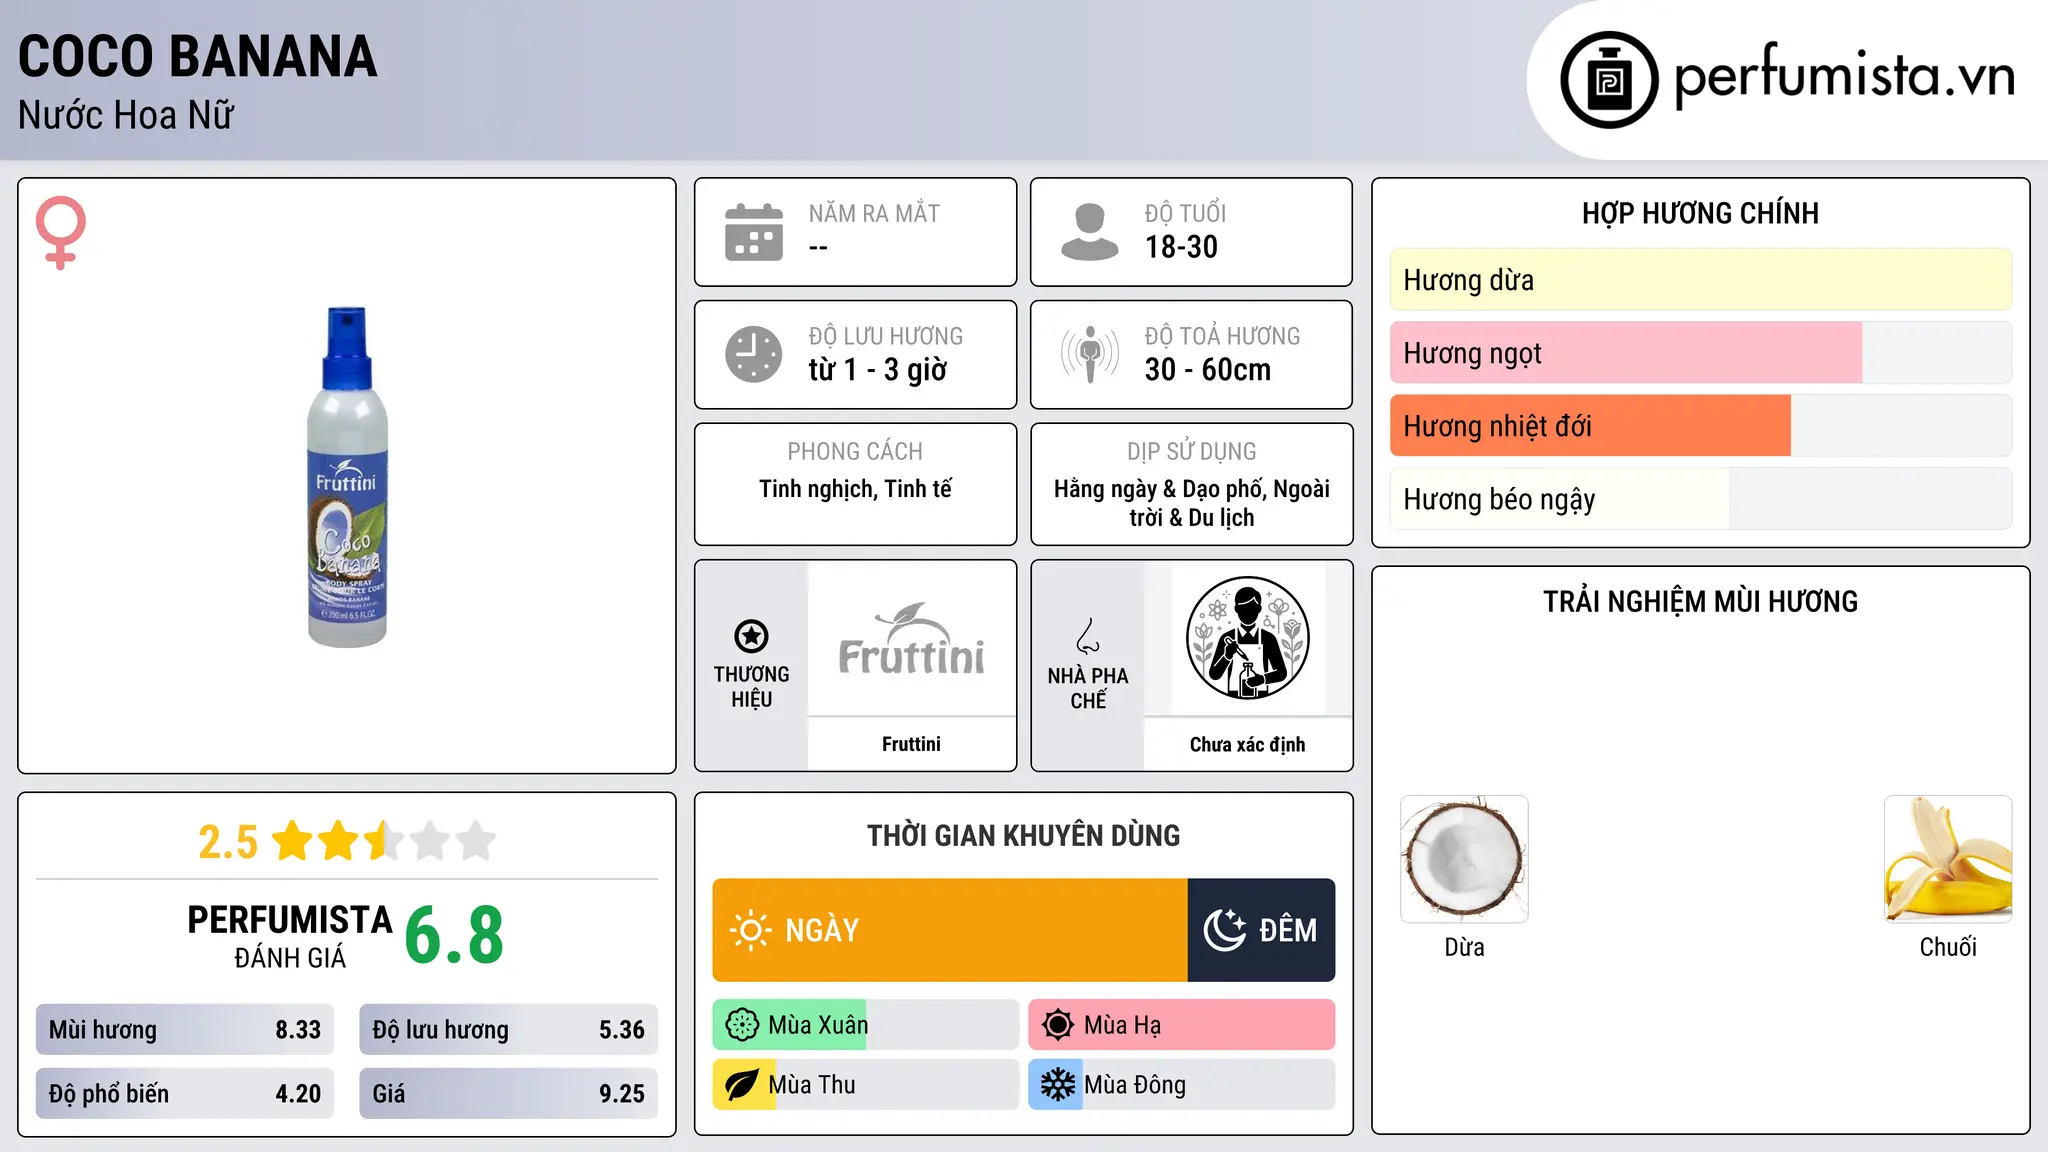Screen dimensions: 2048x1152
Task: Click the Hương dừa accord bar
Action: pos(1700,280)
